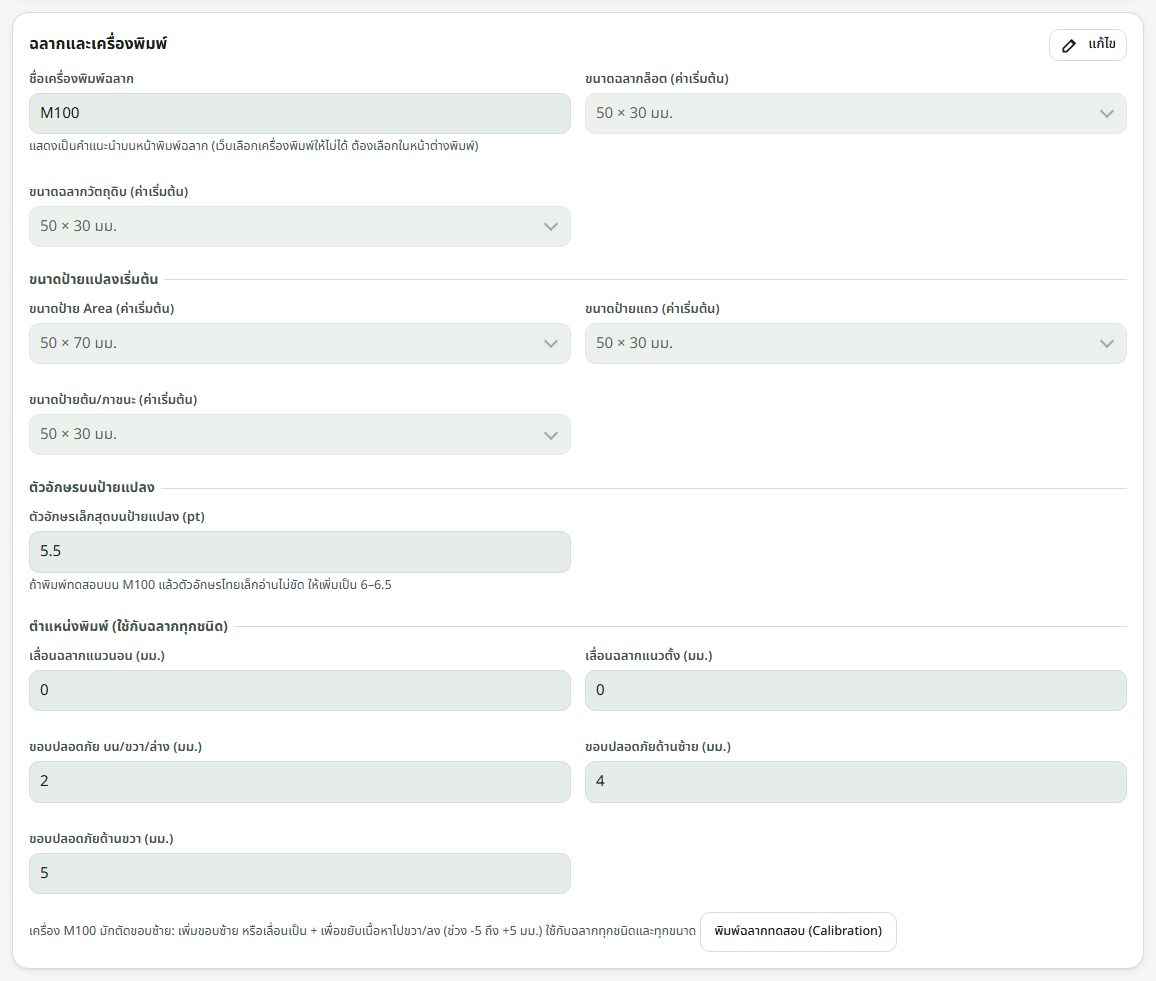Click the ขอบปลอดภัยด้านซ้าย field
This screenshot has width=1156, height=981.
[x=855, y=781]
